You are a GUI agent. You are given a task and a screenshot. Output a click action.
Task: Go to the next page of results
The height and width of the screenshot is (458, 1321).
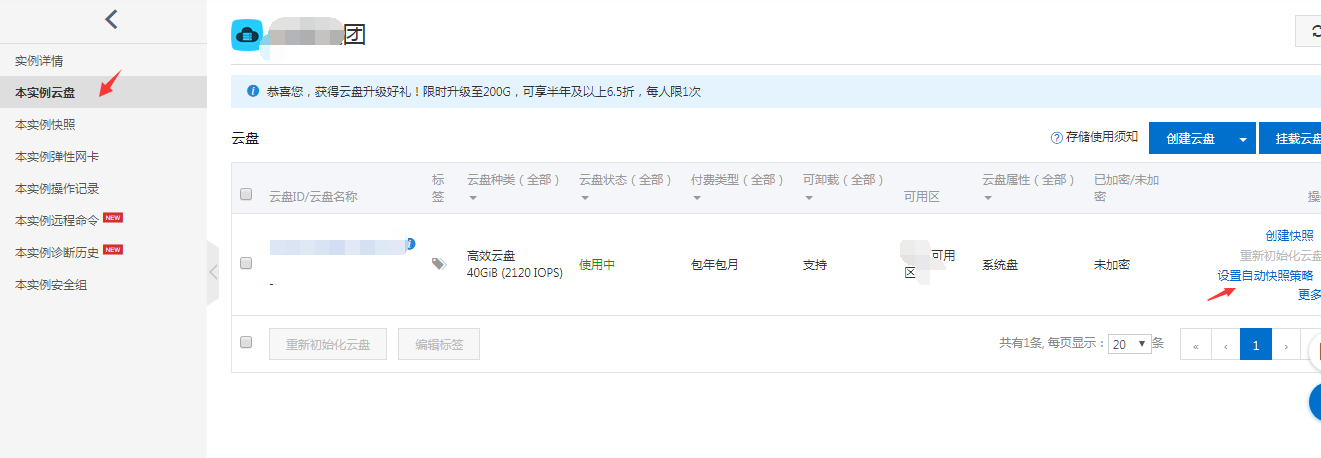[1286, 344]
